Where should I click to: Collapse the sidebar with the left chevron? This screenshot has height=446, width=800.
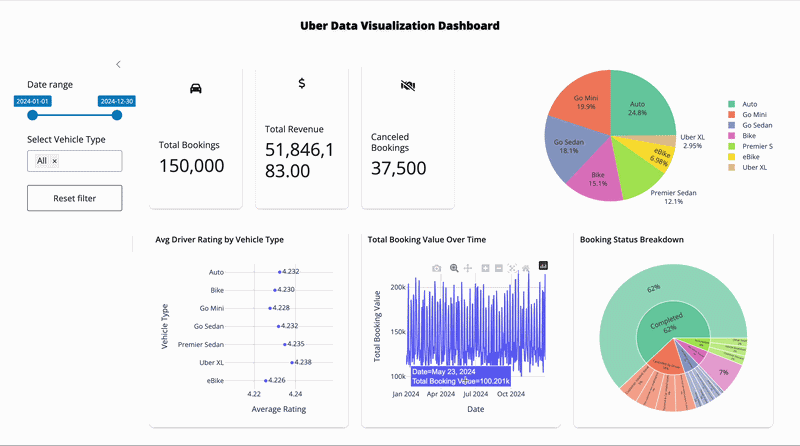(118, 64)
